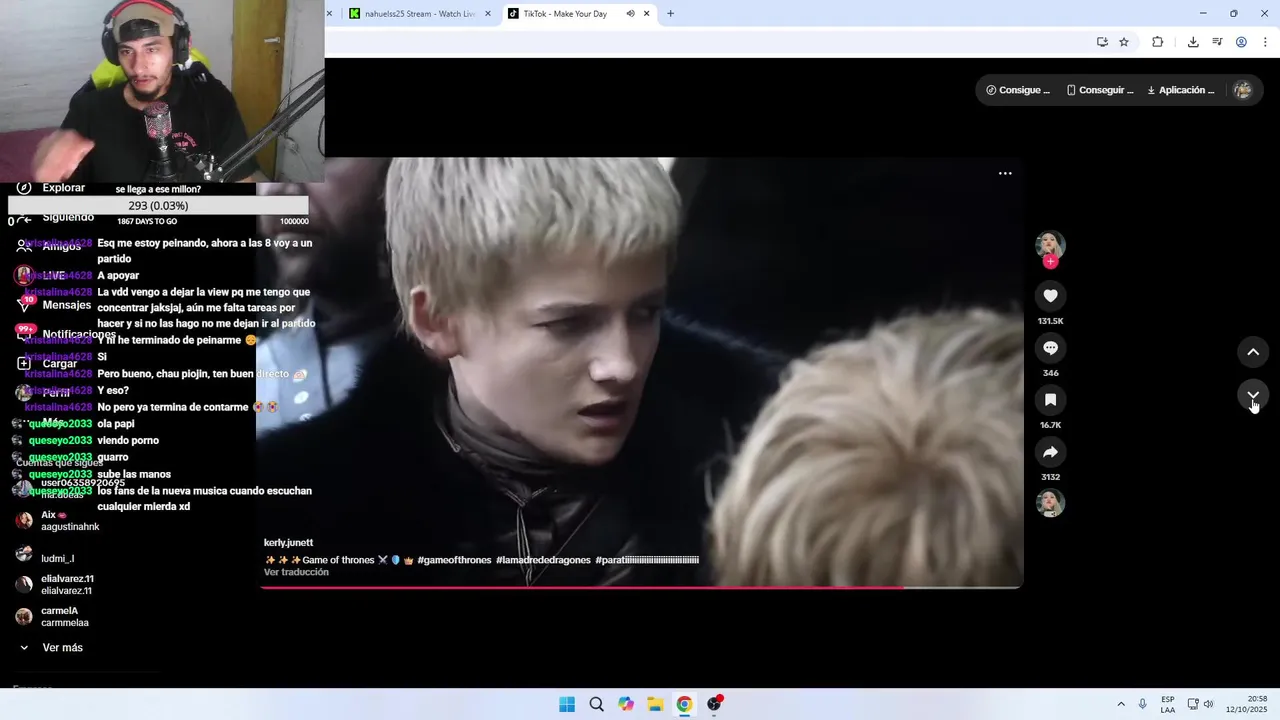Open the Mensajes sidebar item

pyautogui.click(x=54, y=305)
